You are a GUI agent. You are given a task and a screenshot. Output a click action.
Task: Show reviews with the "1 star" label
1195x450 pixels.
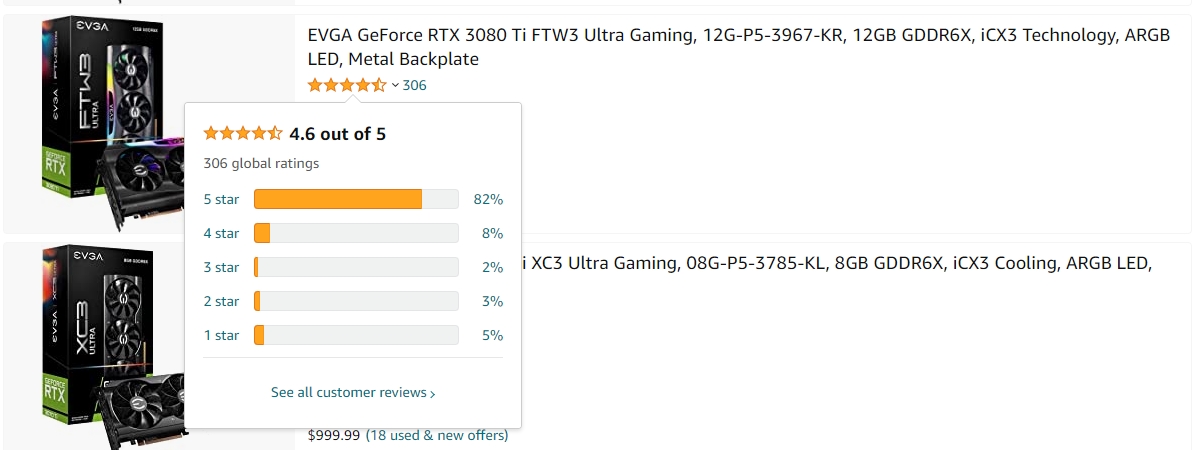point(221,335)
